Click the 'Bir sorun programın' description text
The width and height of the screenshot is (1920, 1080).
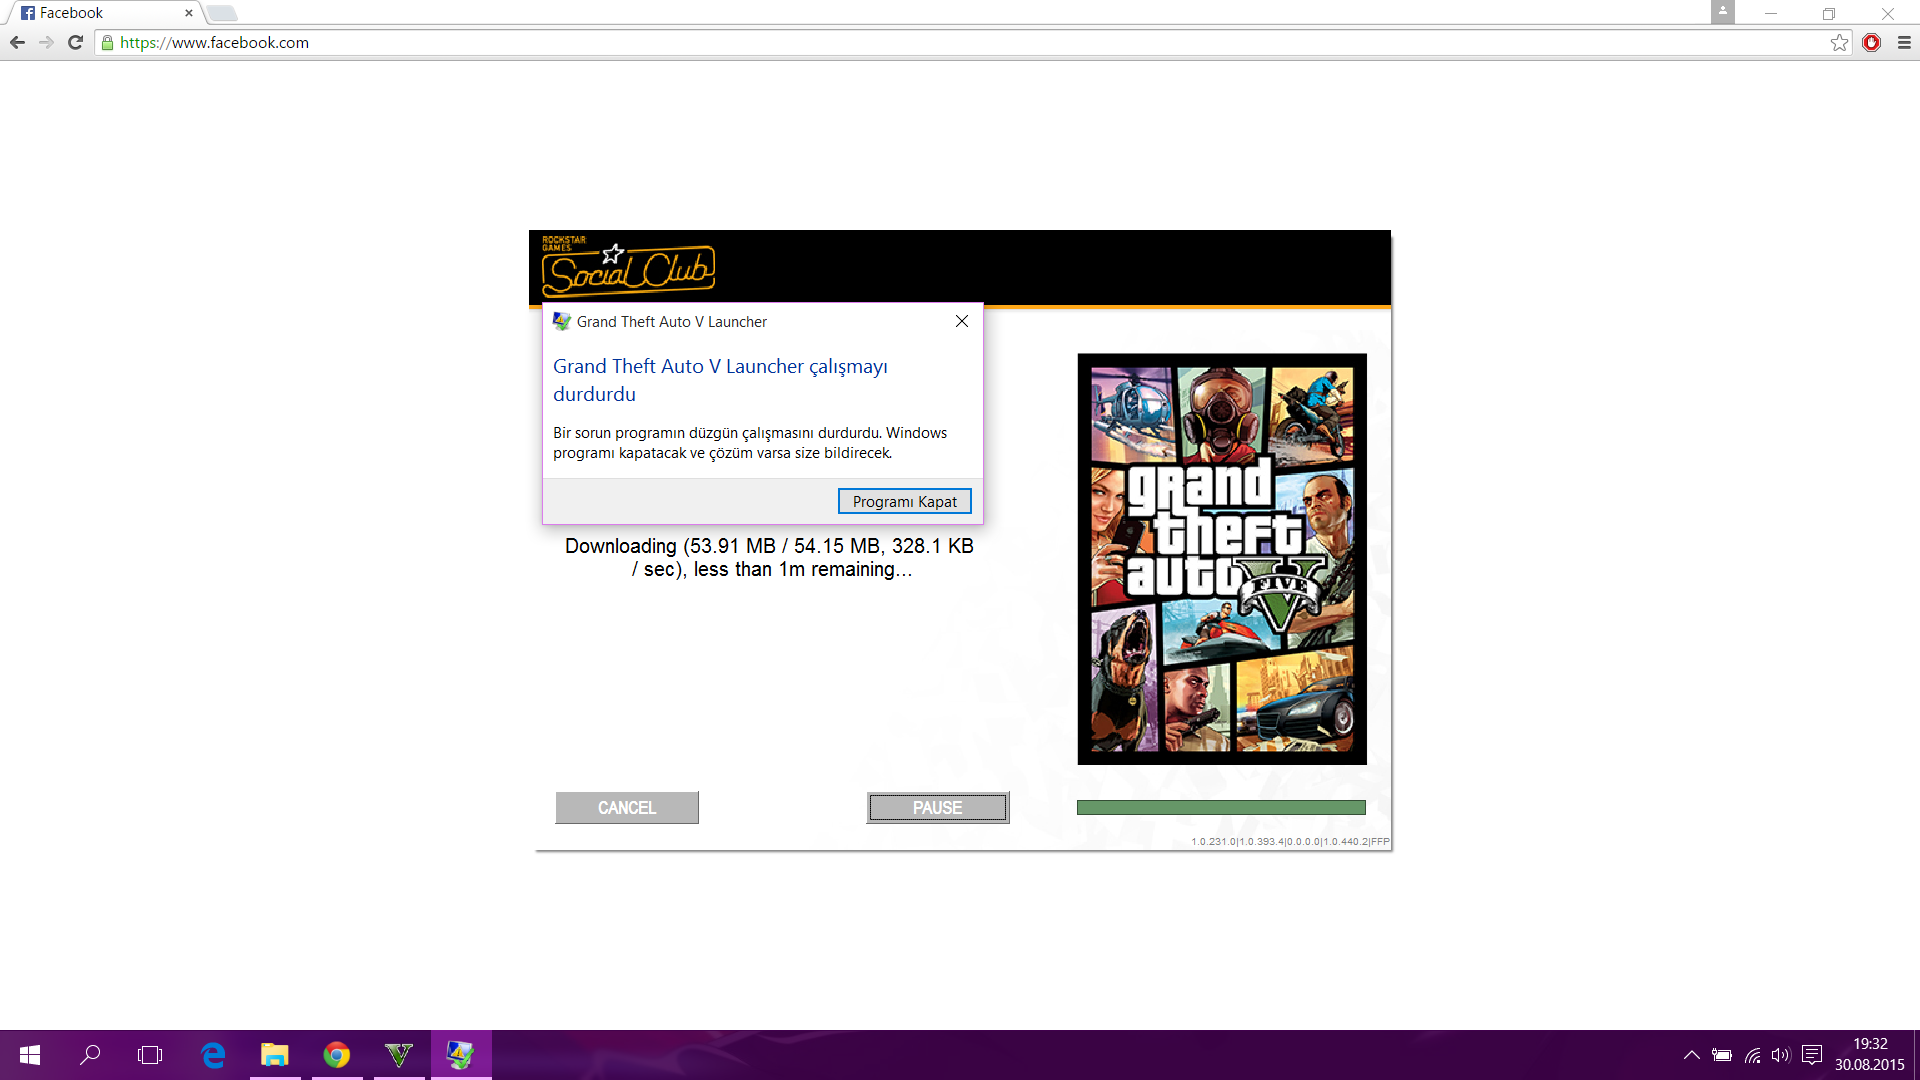point(750,443)
